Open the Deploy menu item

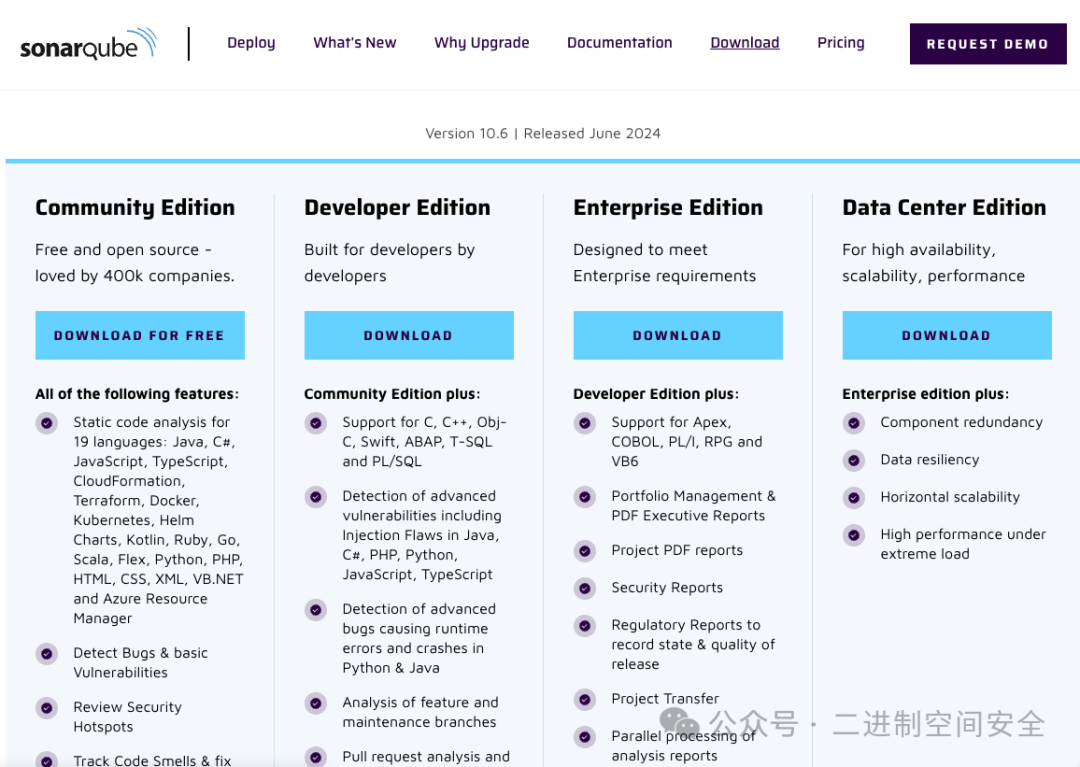pos(251,43)
